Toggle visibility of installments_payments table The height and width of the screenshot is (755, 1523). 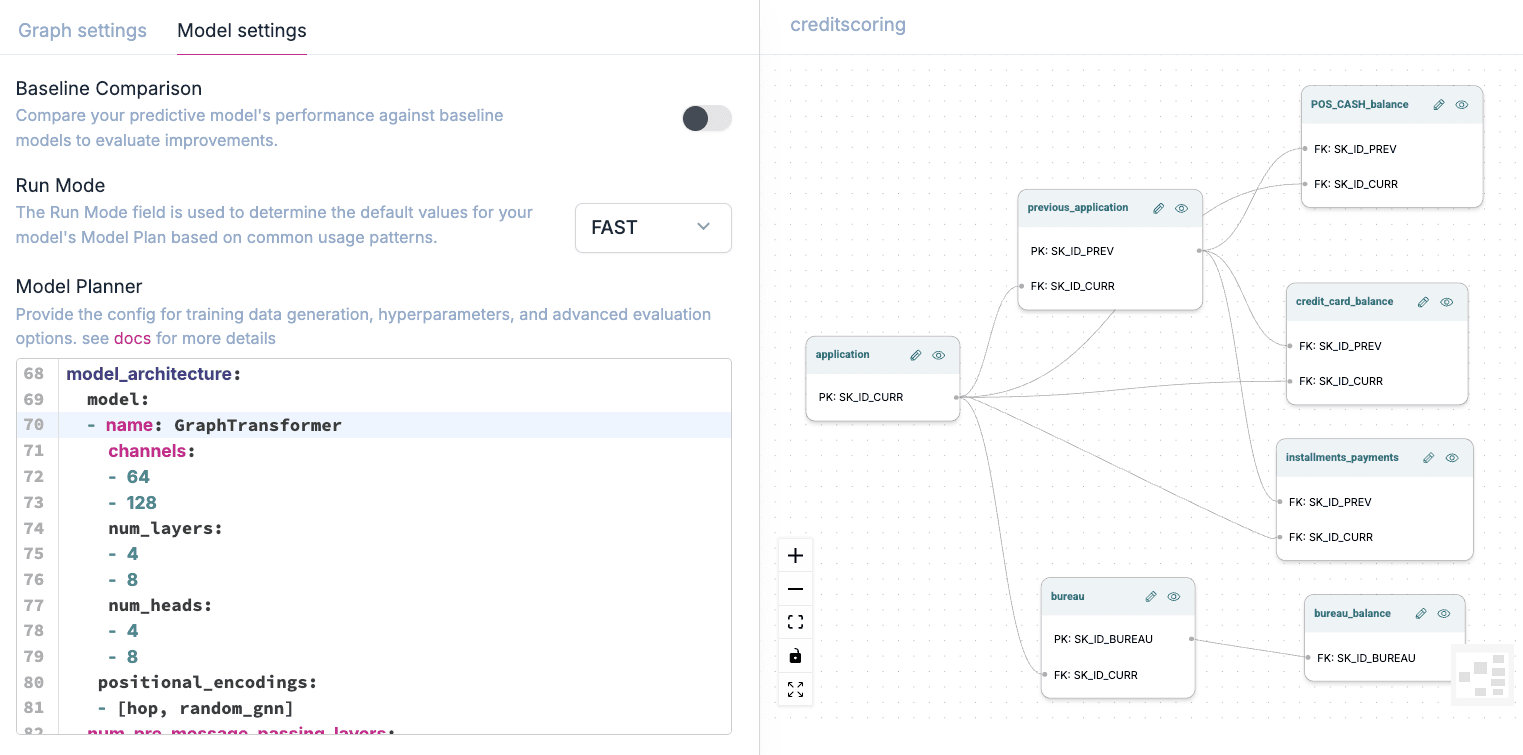pos(1452,457)
